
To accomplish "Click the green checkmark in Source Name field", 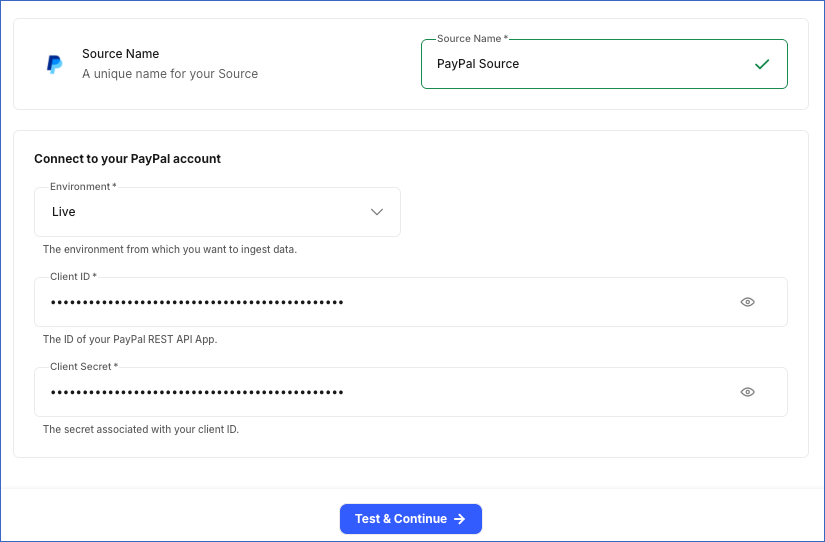I will pyautogui.click(x=762, y=64).
